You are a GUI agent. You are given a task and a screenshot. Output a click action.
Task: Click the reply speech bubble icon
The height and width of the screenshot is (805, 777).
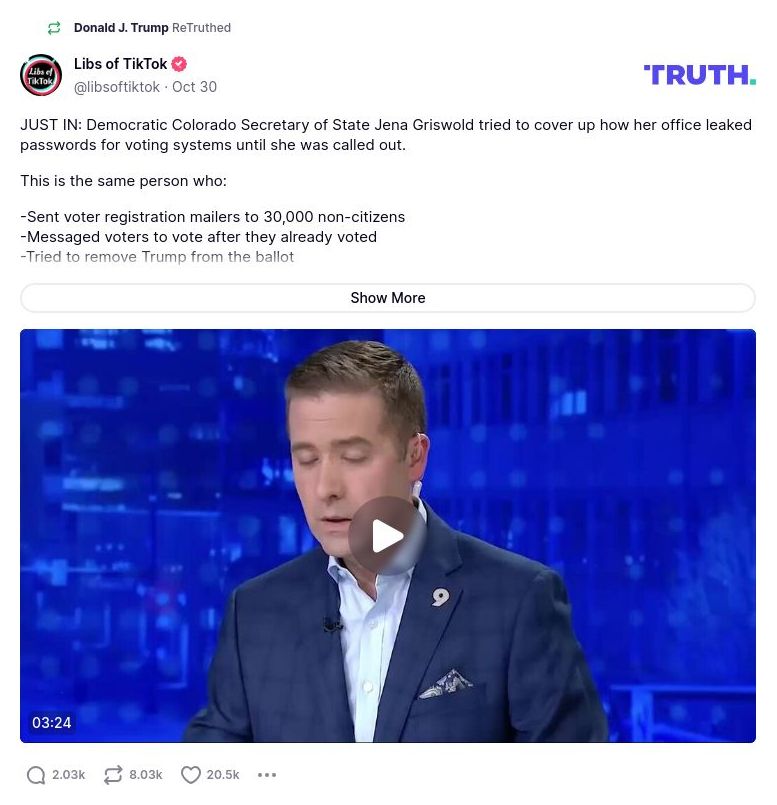(36, 775)
